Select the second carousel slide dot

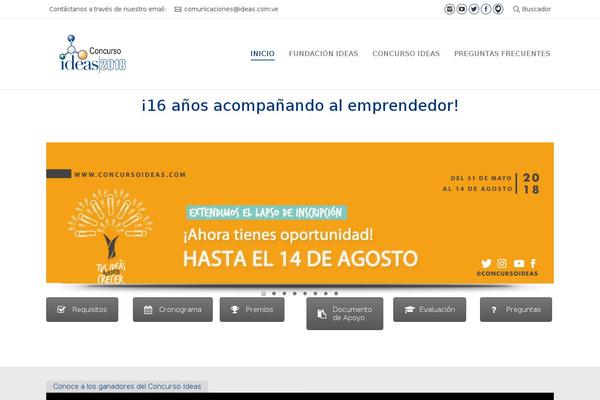(274, 293)
